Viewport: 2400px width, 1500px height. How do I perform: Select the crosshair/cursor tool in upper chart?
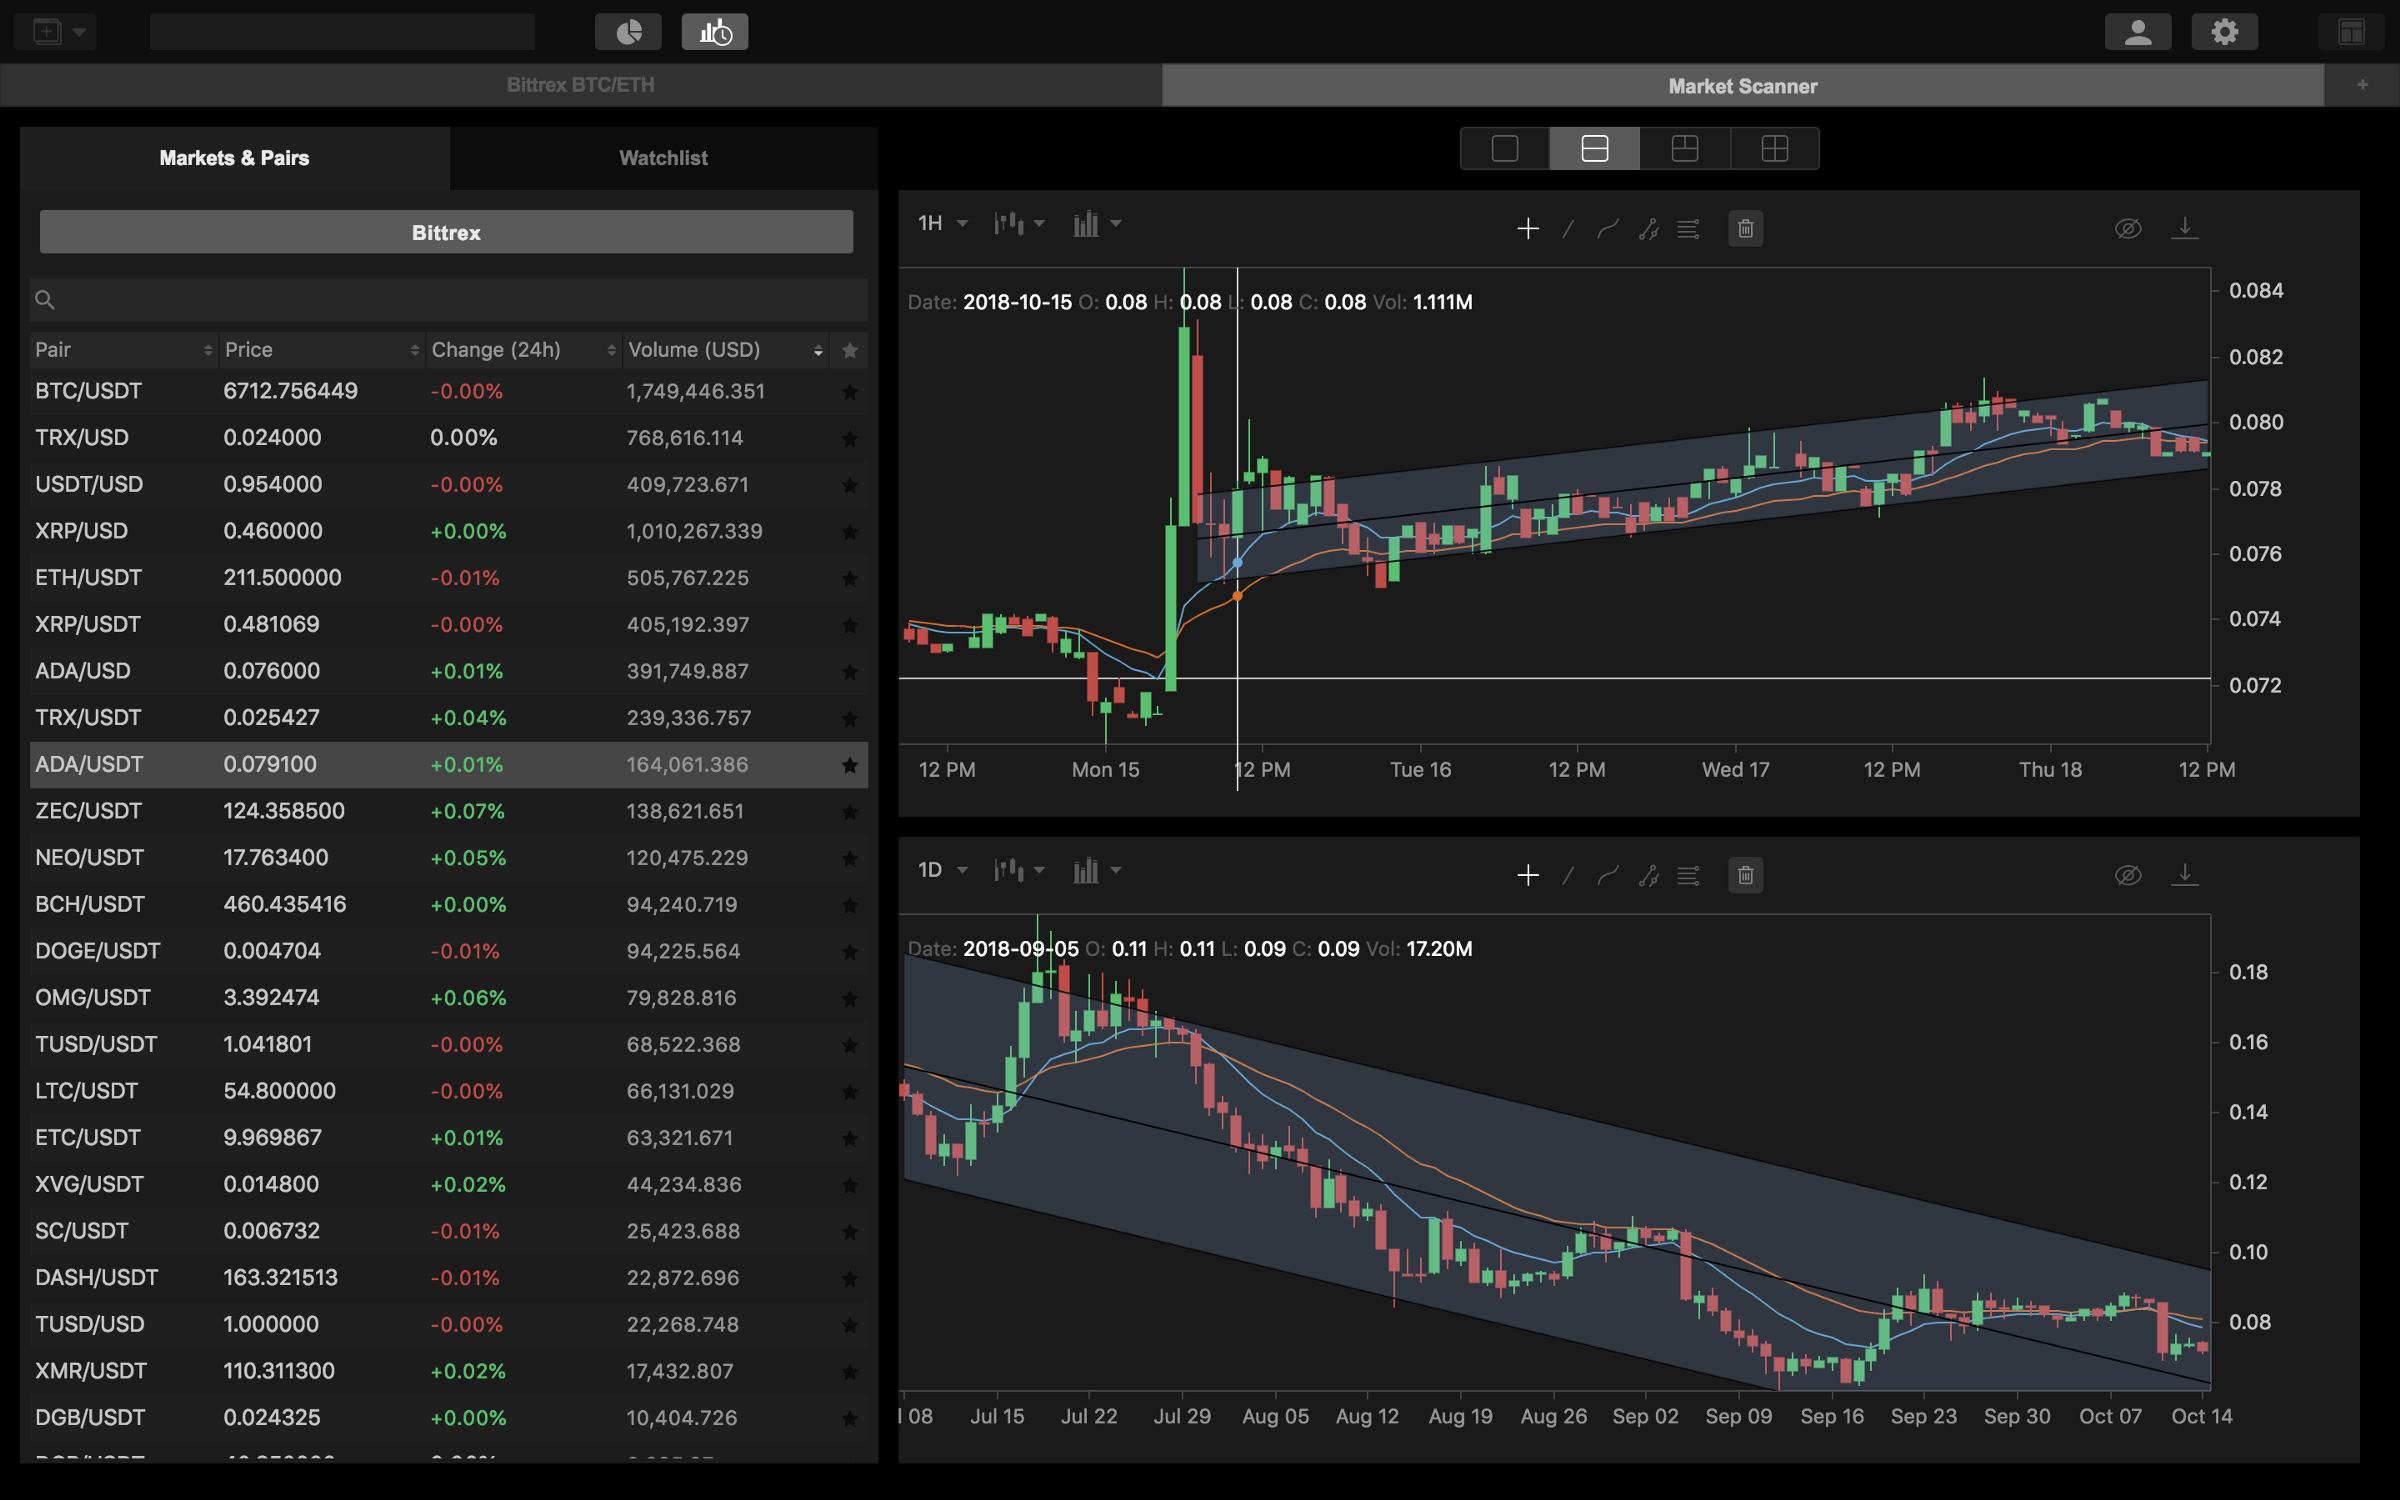tap(1527, 228)
